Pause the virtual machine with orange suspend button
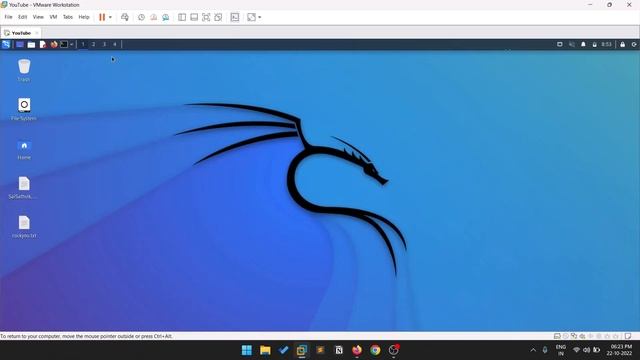The height and width of the screenshot is (360, 640). click(102, 17)
